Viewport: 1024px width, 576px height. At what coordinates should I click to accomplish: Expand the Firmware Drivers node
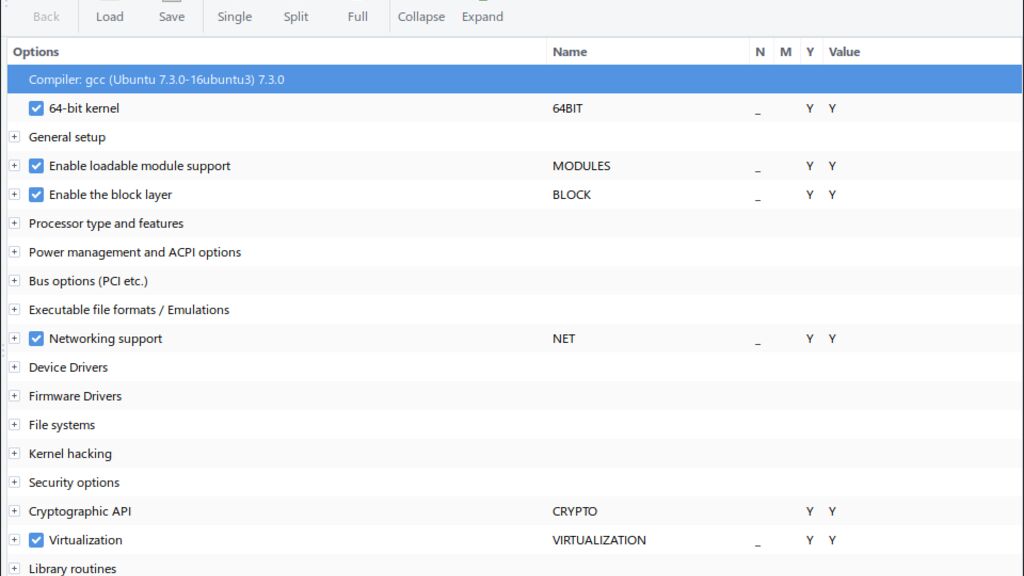pyautogui.click(x=14, y=396)
